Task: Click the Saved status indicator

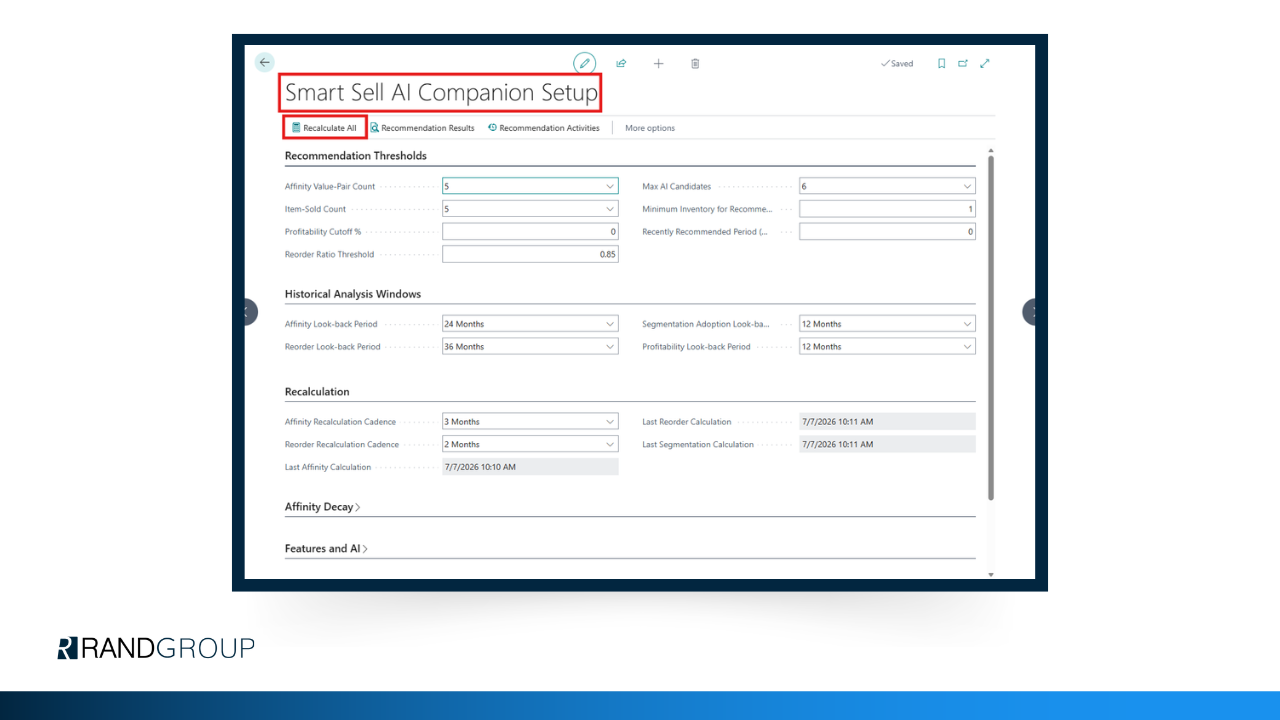Action: [x=897, y=63]
